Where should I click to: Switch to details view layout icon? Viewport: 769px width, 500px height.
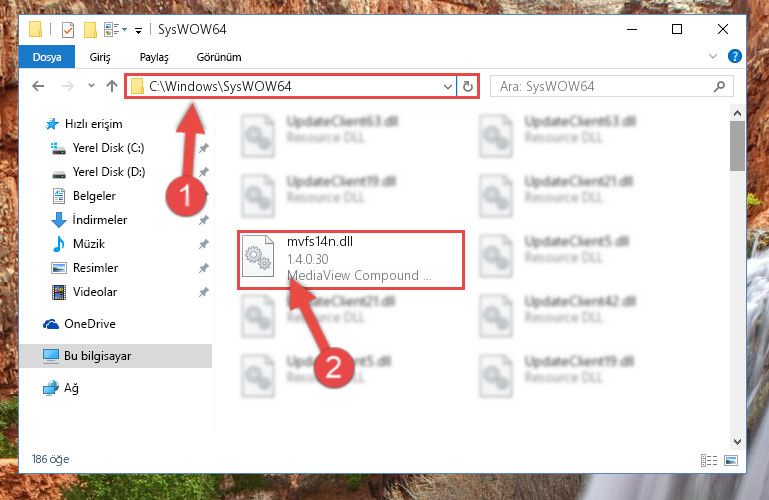709,460
